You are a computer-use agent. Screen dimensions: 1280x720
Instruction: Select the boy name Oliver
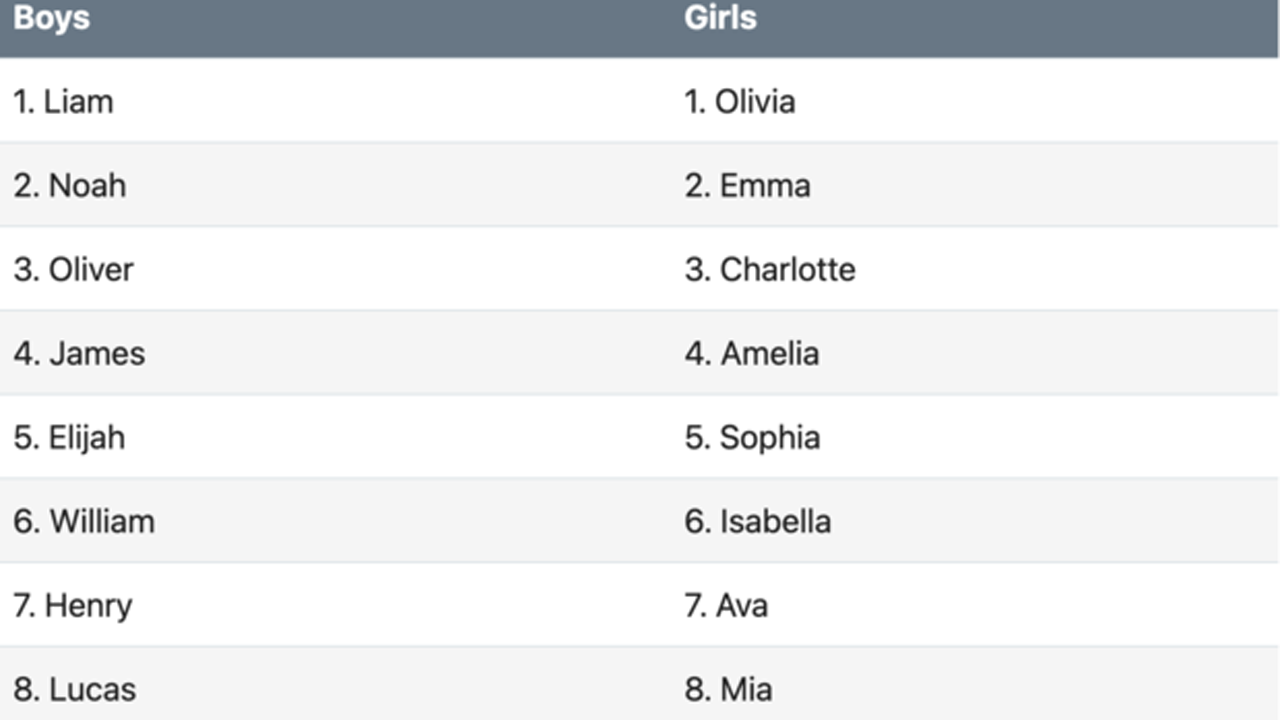91,269
